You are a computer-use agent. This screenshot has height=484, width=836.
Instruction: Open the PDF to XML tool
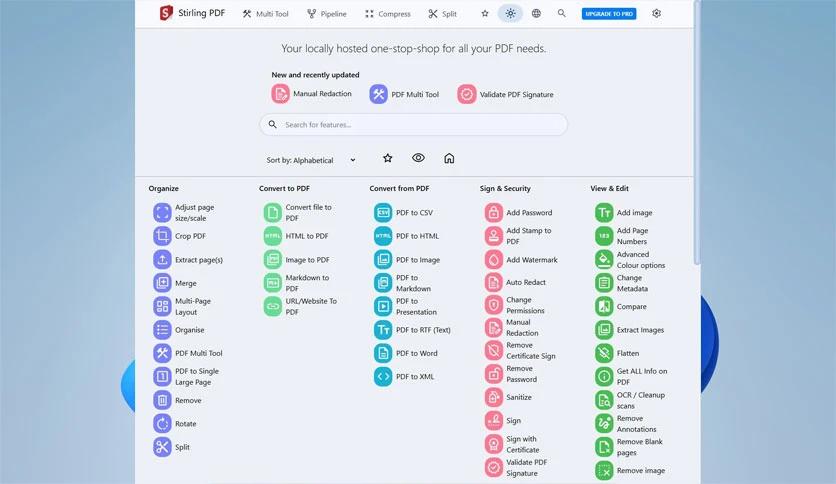404,376
